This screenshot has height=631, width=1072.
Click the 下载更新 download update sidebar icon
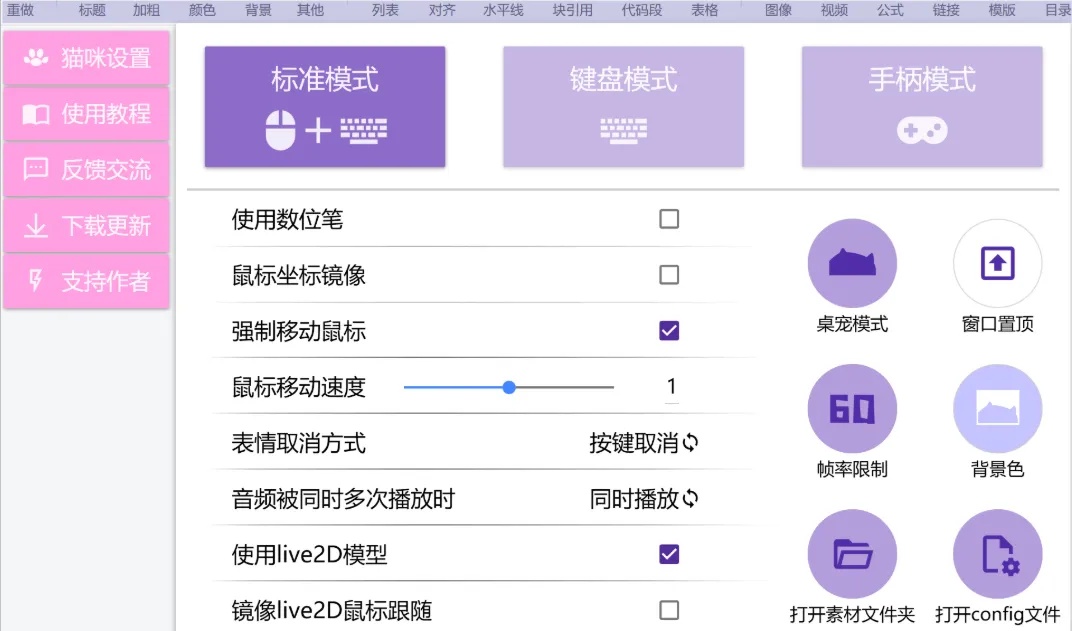[x=86, y=226]
